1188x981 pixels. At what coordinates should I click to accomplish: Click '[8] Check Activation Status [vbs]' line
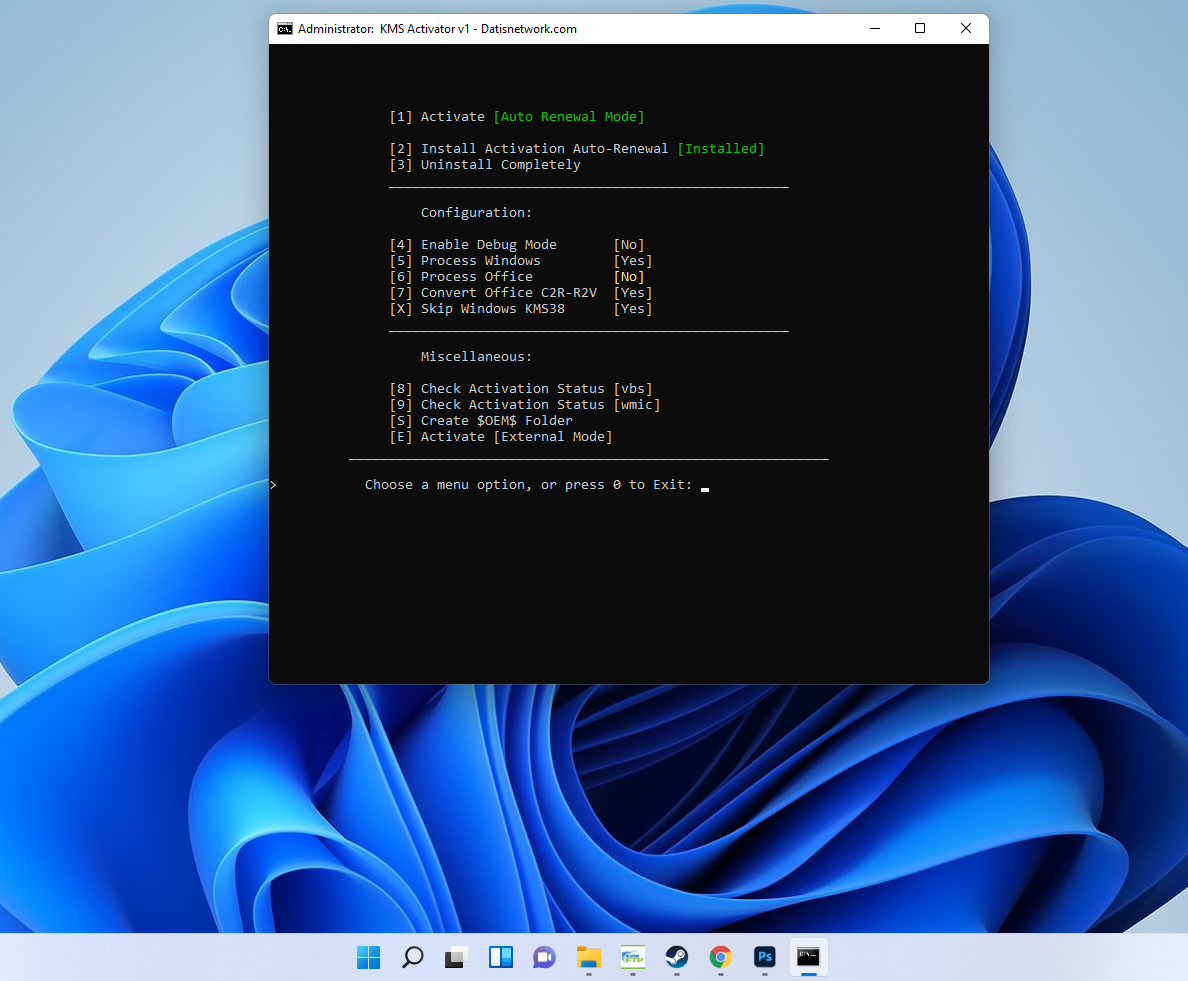(x=521, y=389)
